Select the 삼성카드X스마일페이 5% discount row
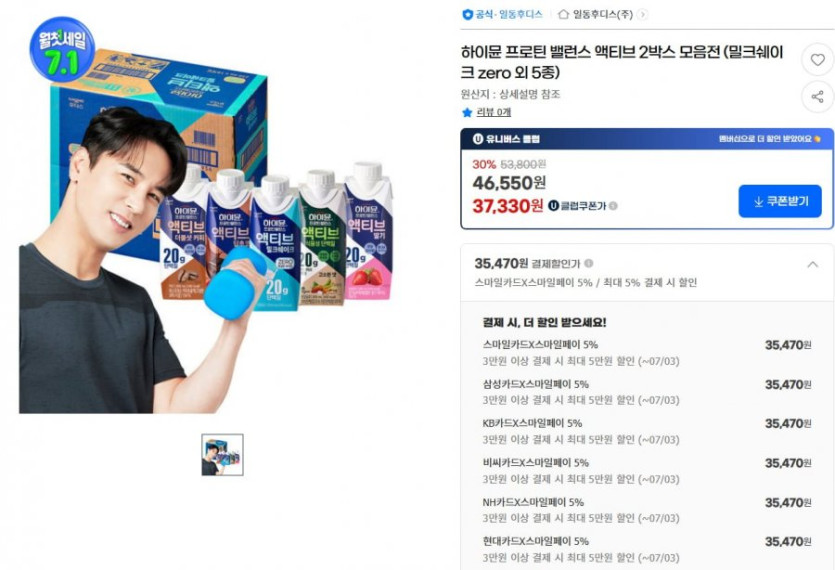835x570 pixels. pyautogui.click(x=647, y=392)
